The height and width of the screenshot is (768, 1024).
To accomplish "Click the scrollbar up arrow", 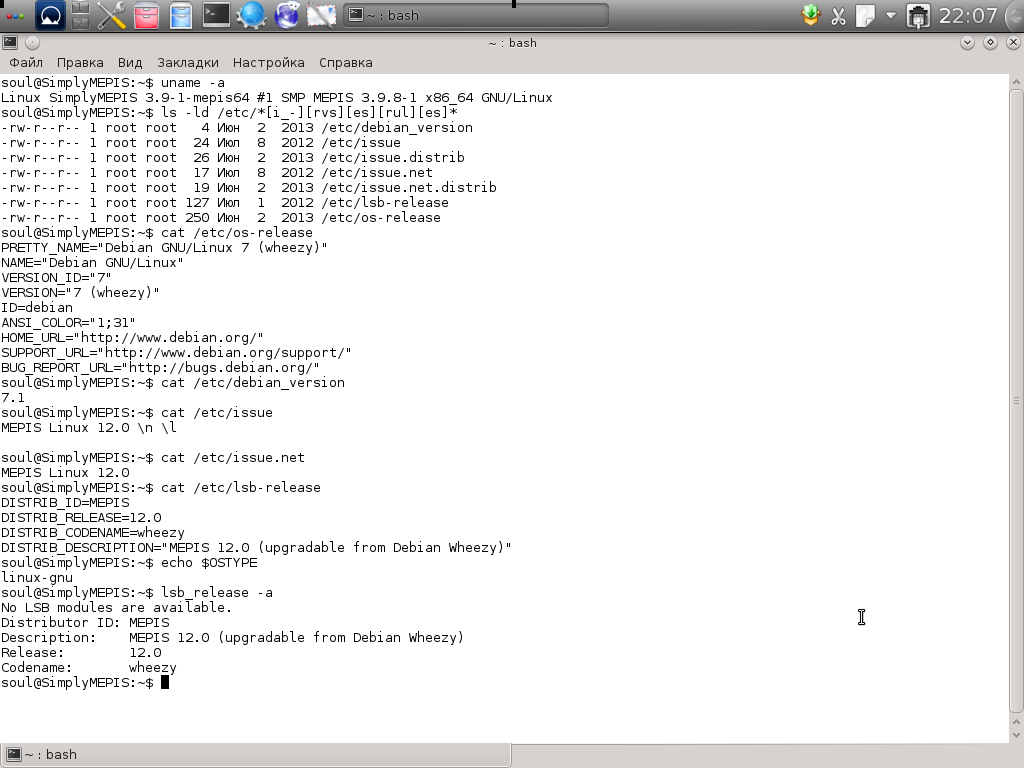I will (1016, 82).
